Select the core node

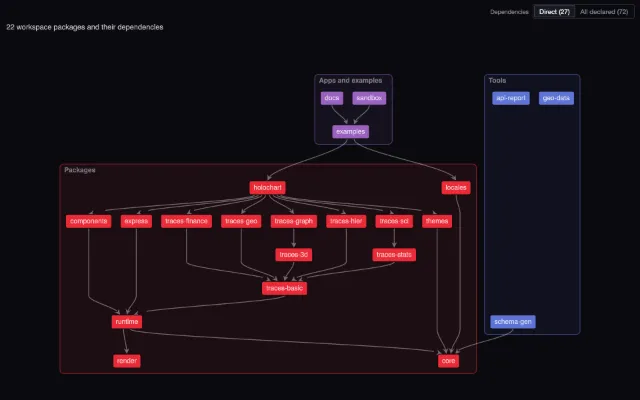(x=449, y=361)
